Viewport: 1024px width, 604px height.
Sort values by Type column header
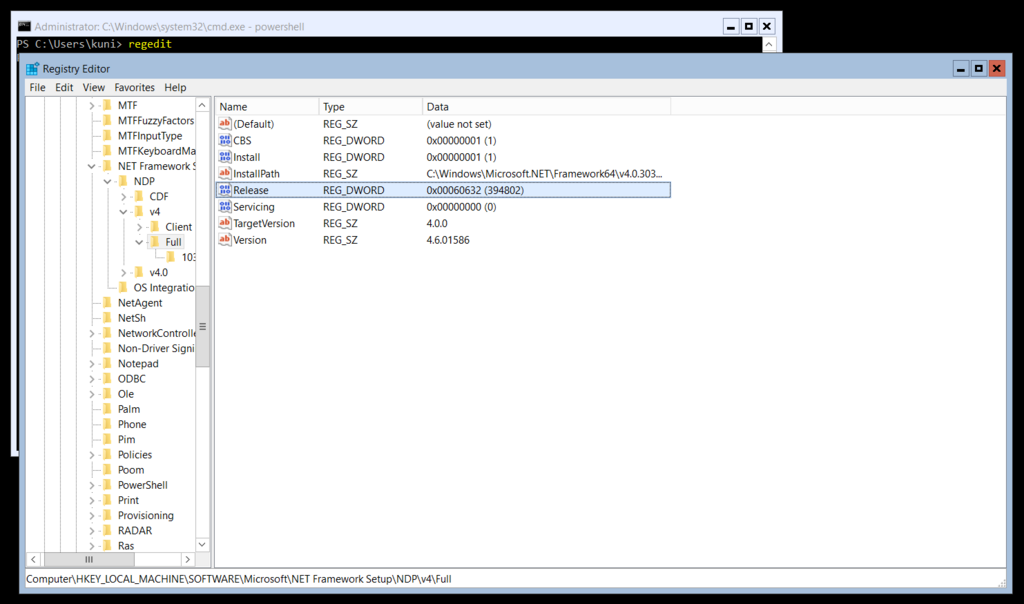click(x=370, y=106)
